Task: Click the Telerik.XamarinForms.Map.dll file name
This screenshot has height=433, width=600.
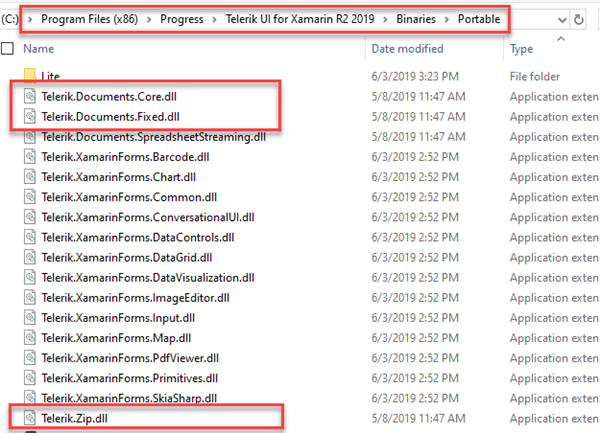Action: pyautogui.click(x=116, y=338)
